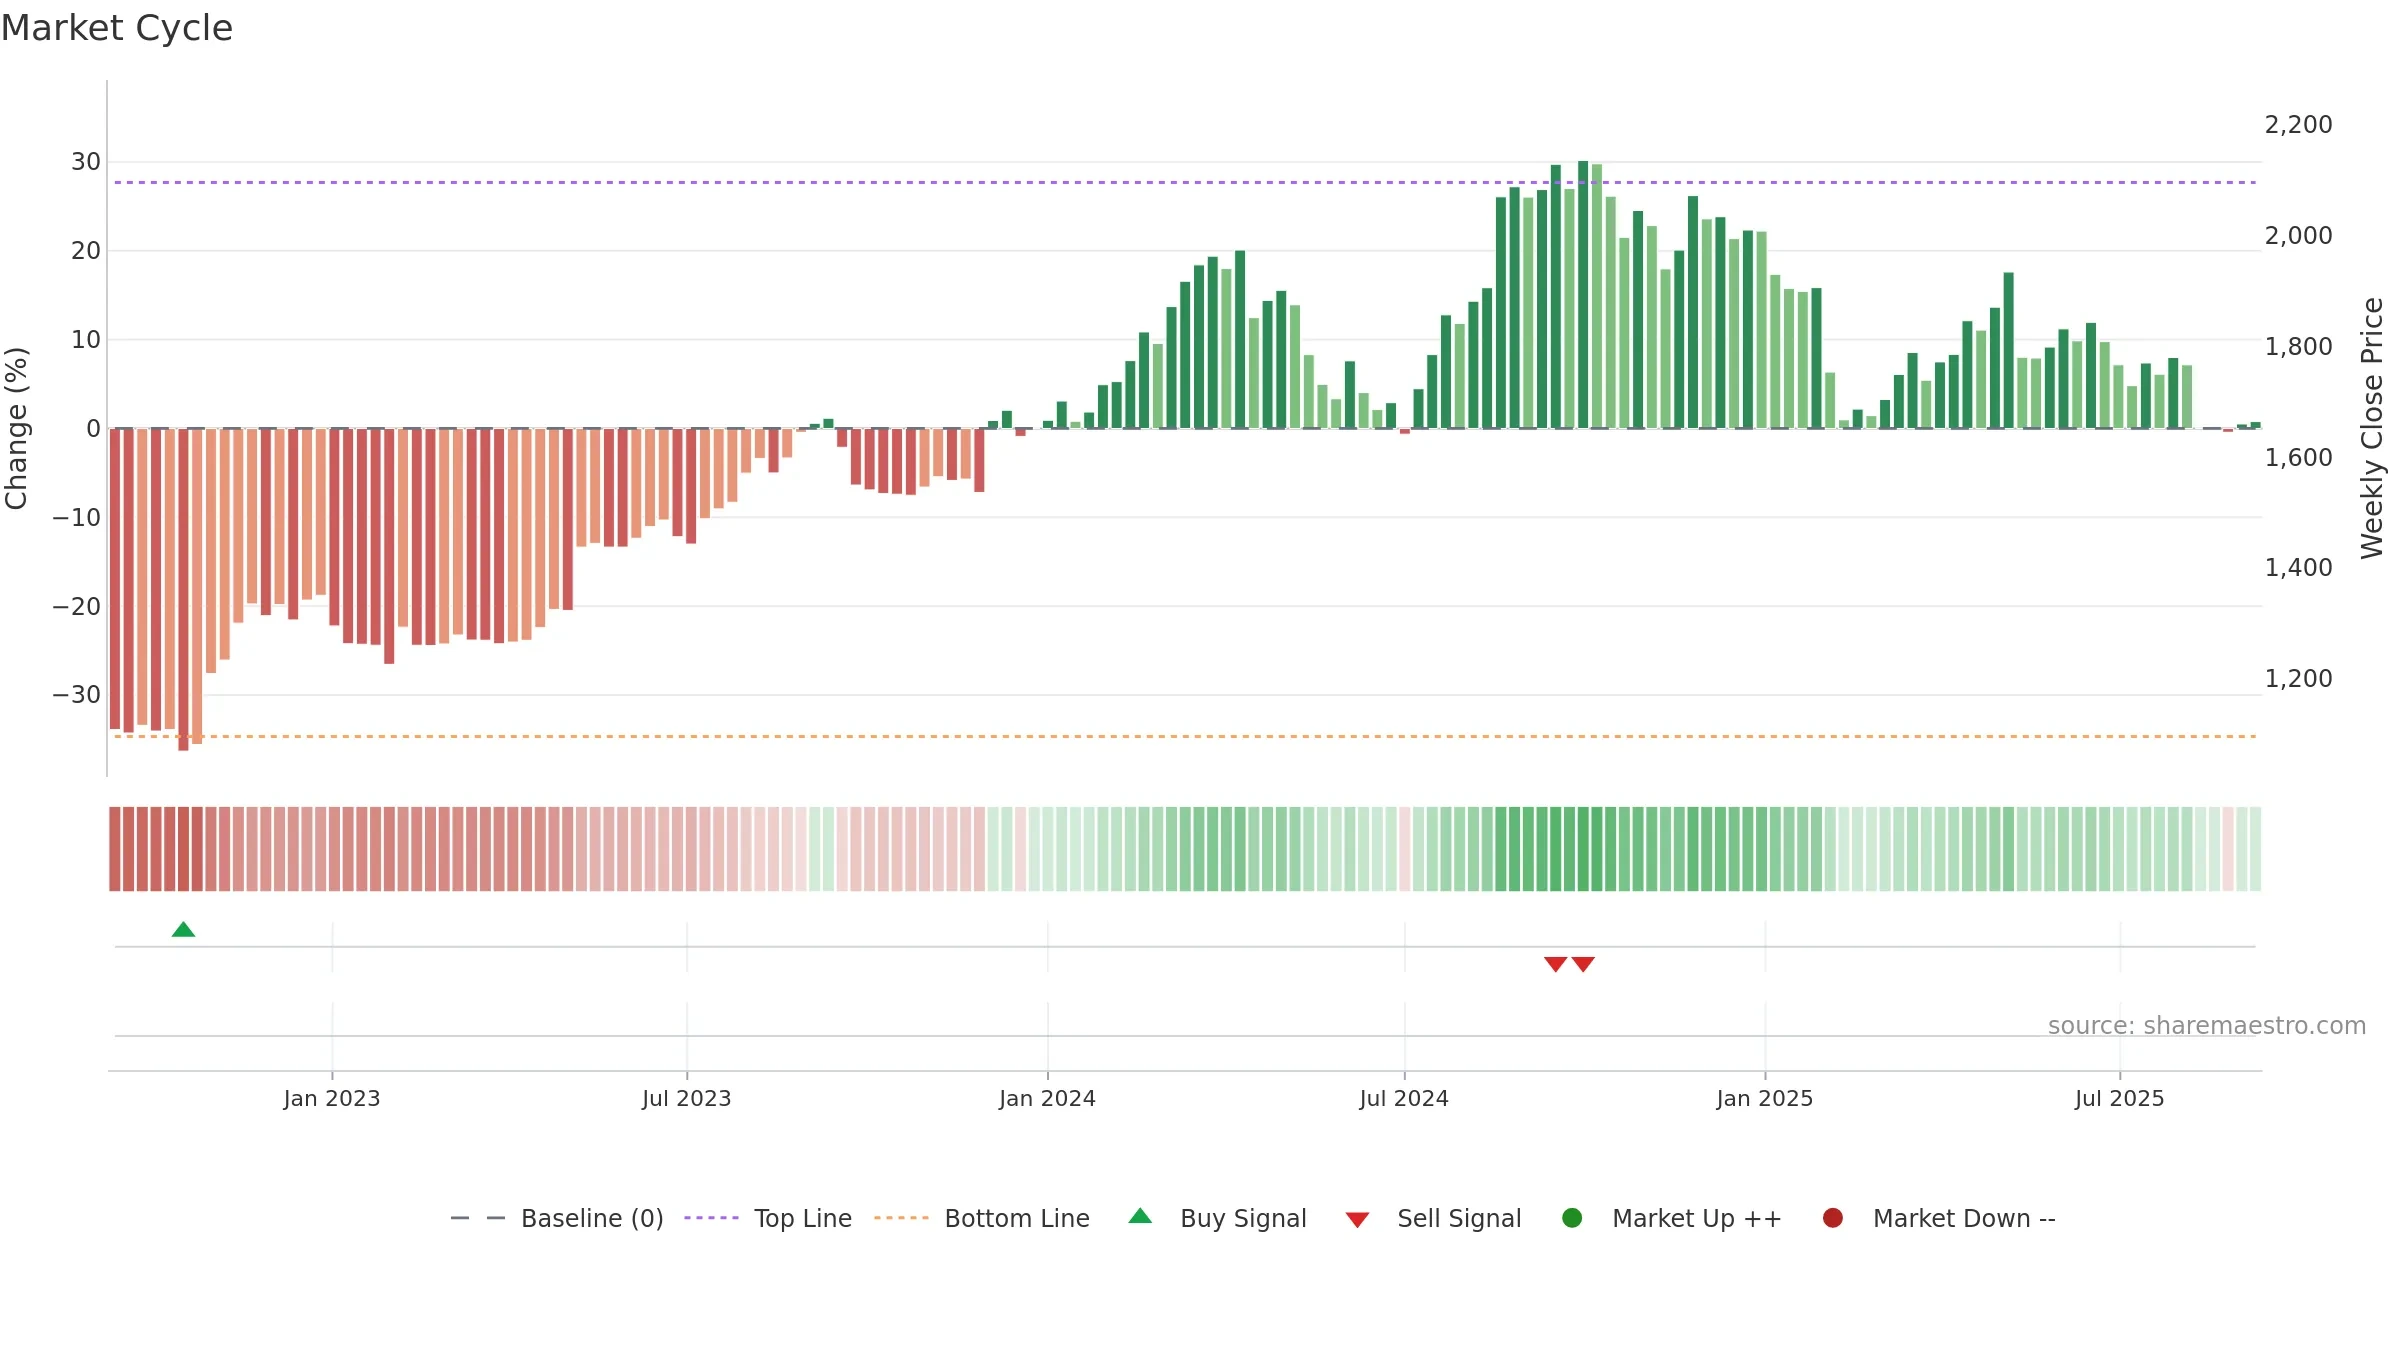Toggle the Baseline (0) legend entry
The width and height of the screenshot is (2400, 1350).
[557, 1218]
